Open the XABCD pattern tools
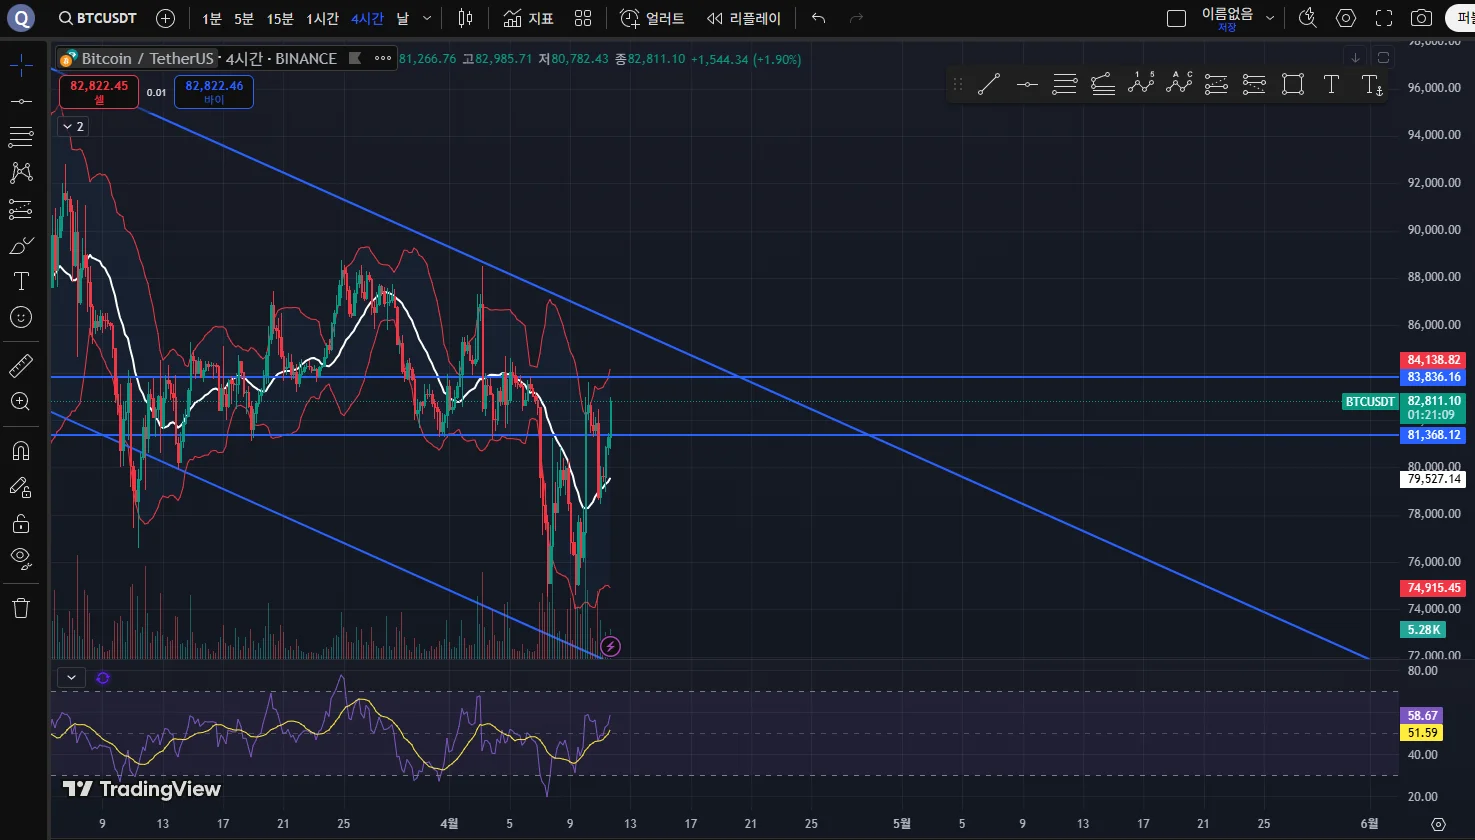The height and width of the screenshot is (840, 1475). coord(21,173)
